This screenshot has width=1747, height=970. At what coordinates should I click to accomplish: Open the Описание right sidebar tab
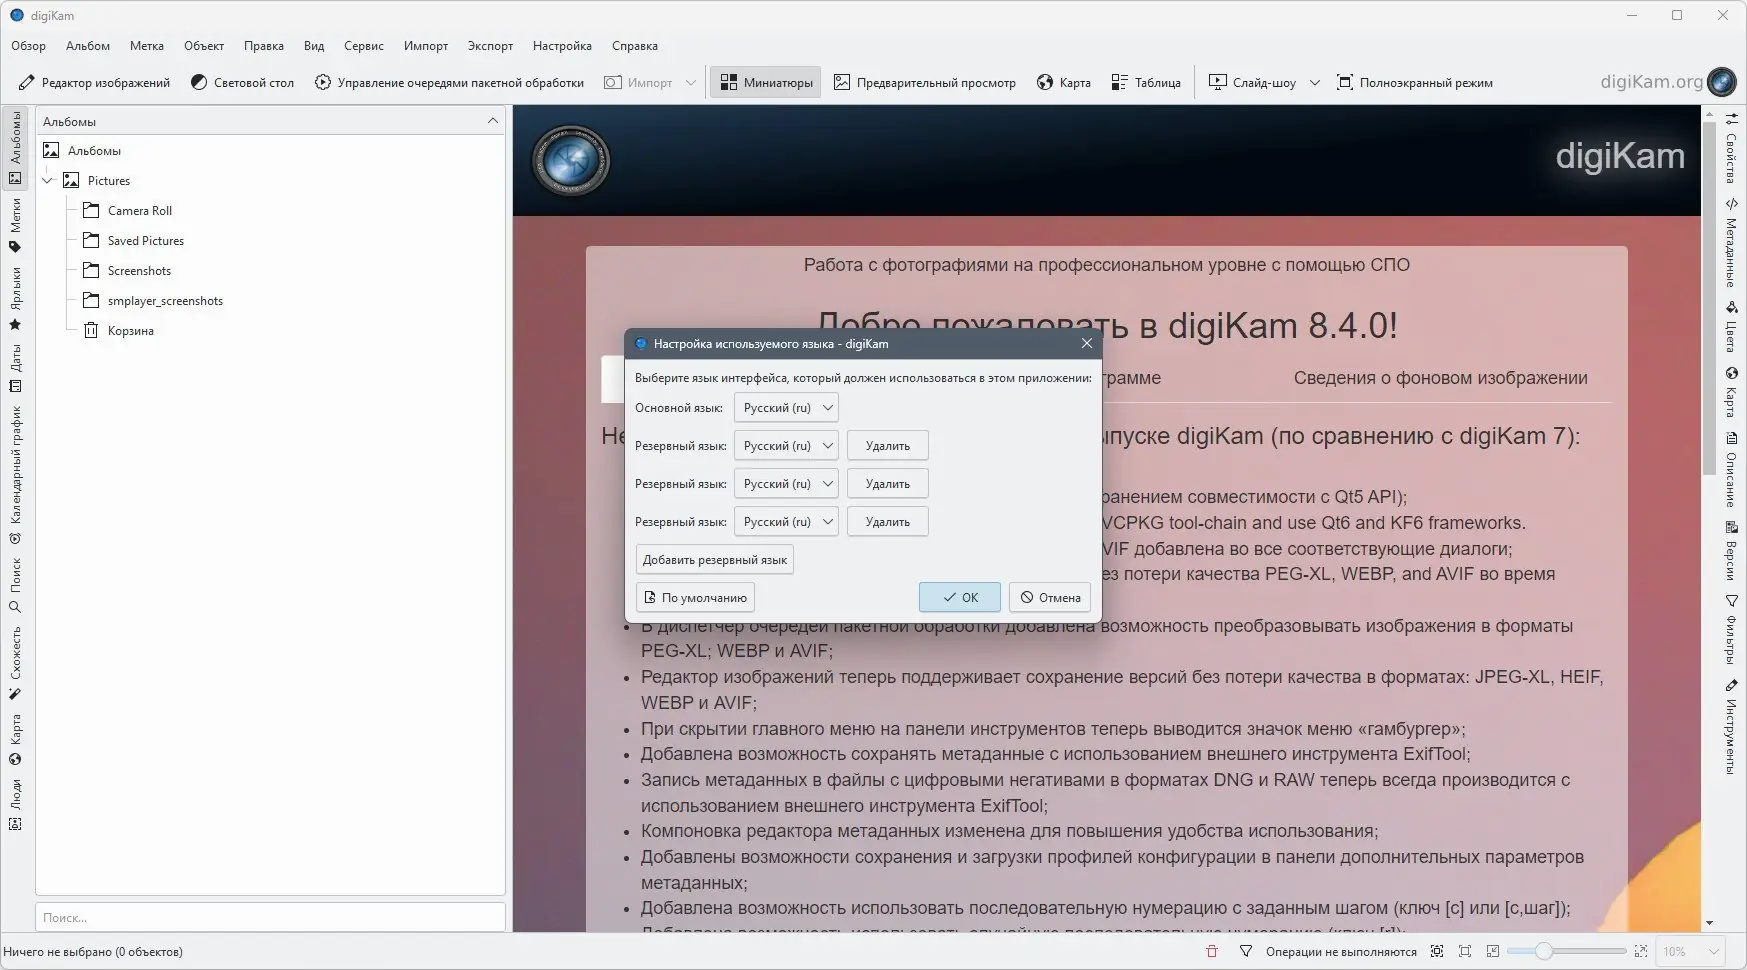[x=1731, y=470]
